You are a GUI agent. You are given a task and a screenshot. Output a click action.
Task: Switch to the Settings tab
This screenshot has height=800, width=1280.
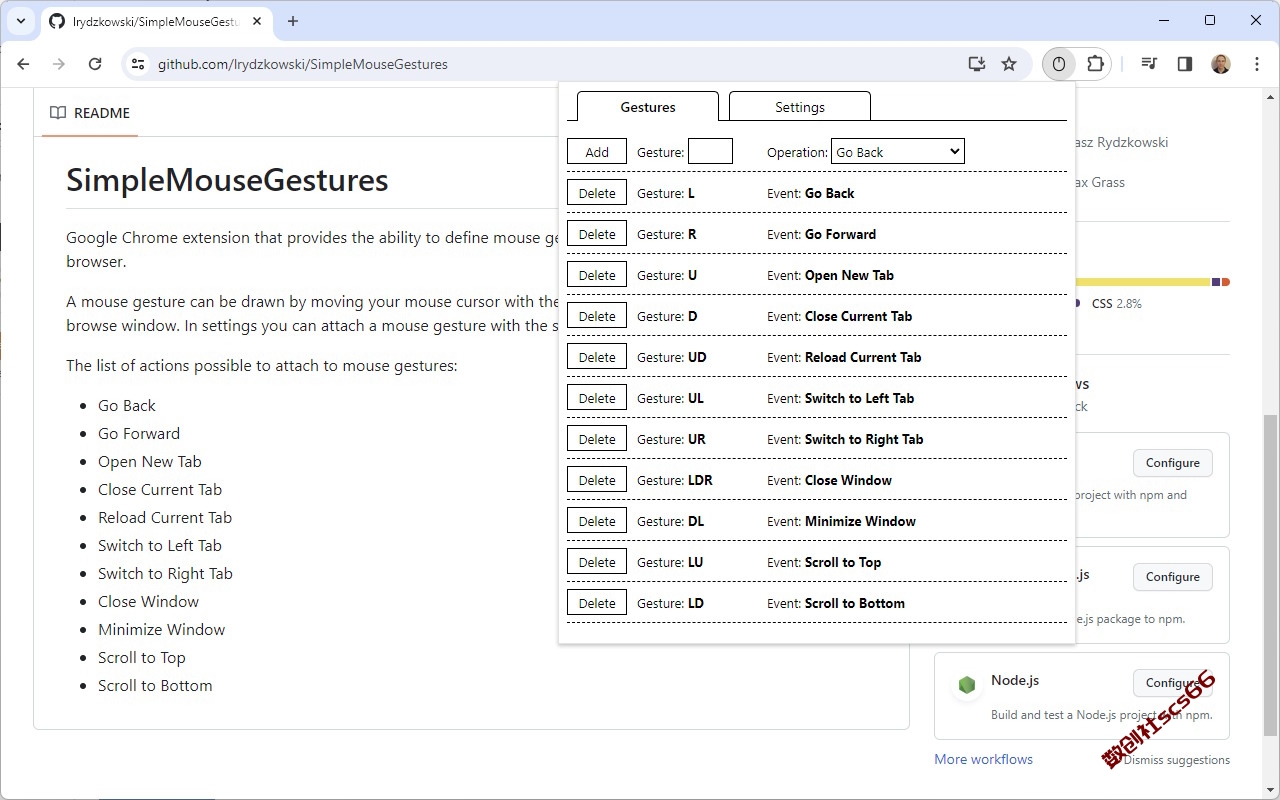(x=800, y=107)
